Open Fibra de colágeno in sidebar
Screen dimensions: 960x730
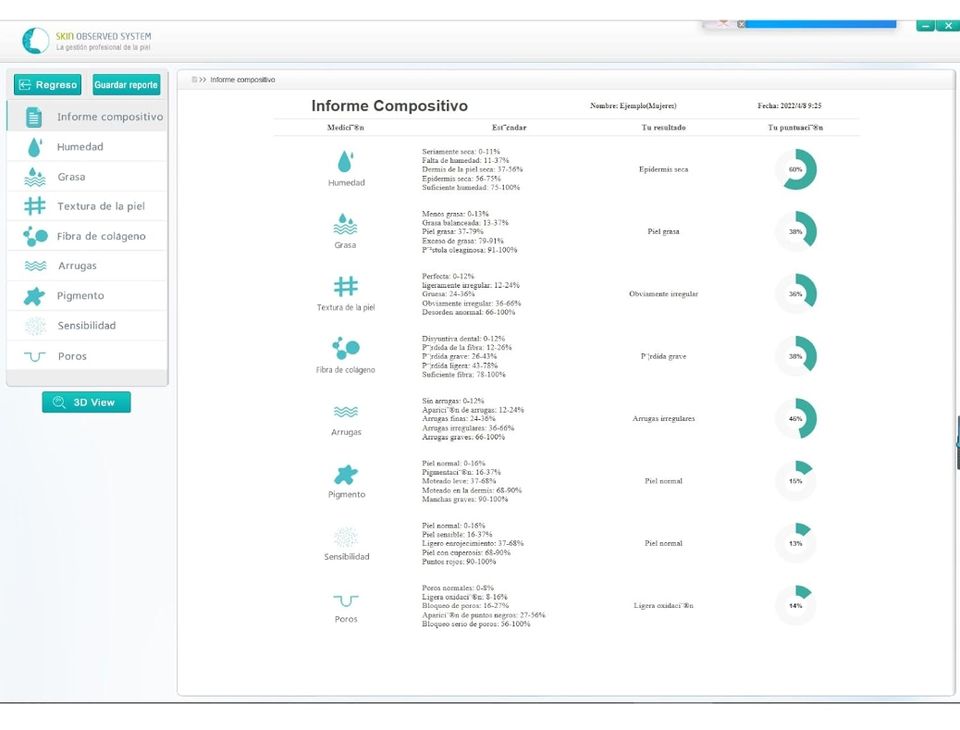(x=87, y=236)
